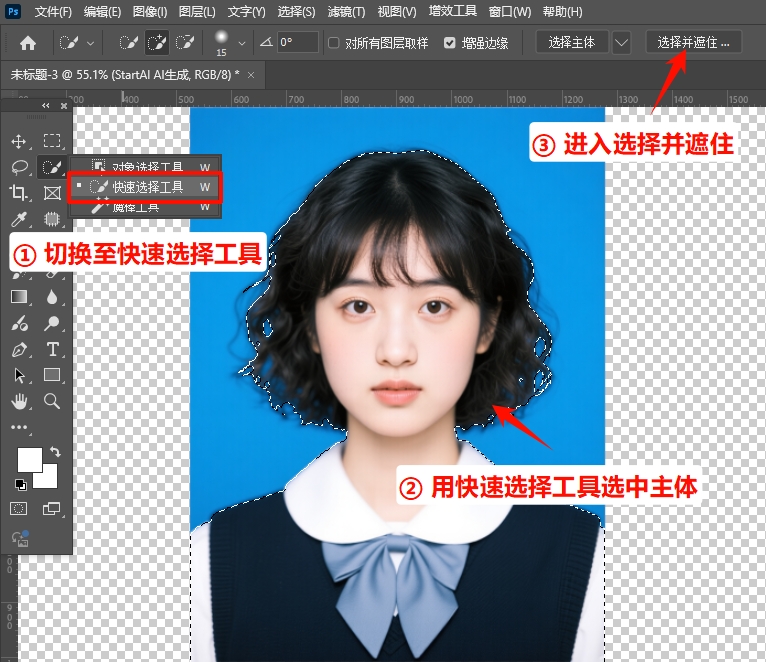Select the Add to Selection mode icon

pyautogui.click(x=157, y=43)
